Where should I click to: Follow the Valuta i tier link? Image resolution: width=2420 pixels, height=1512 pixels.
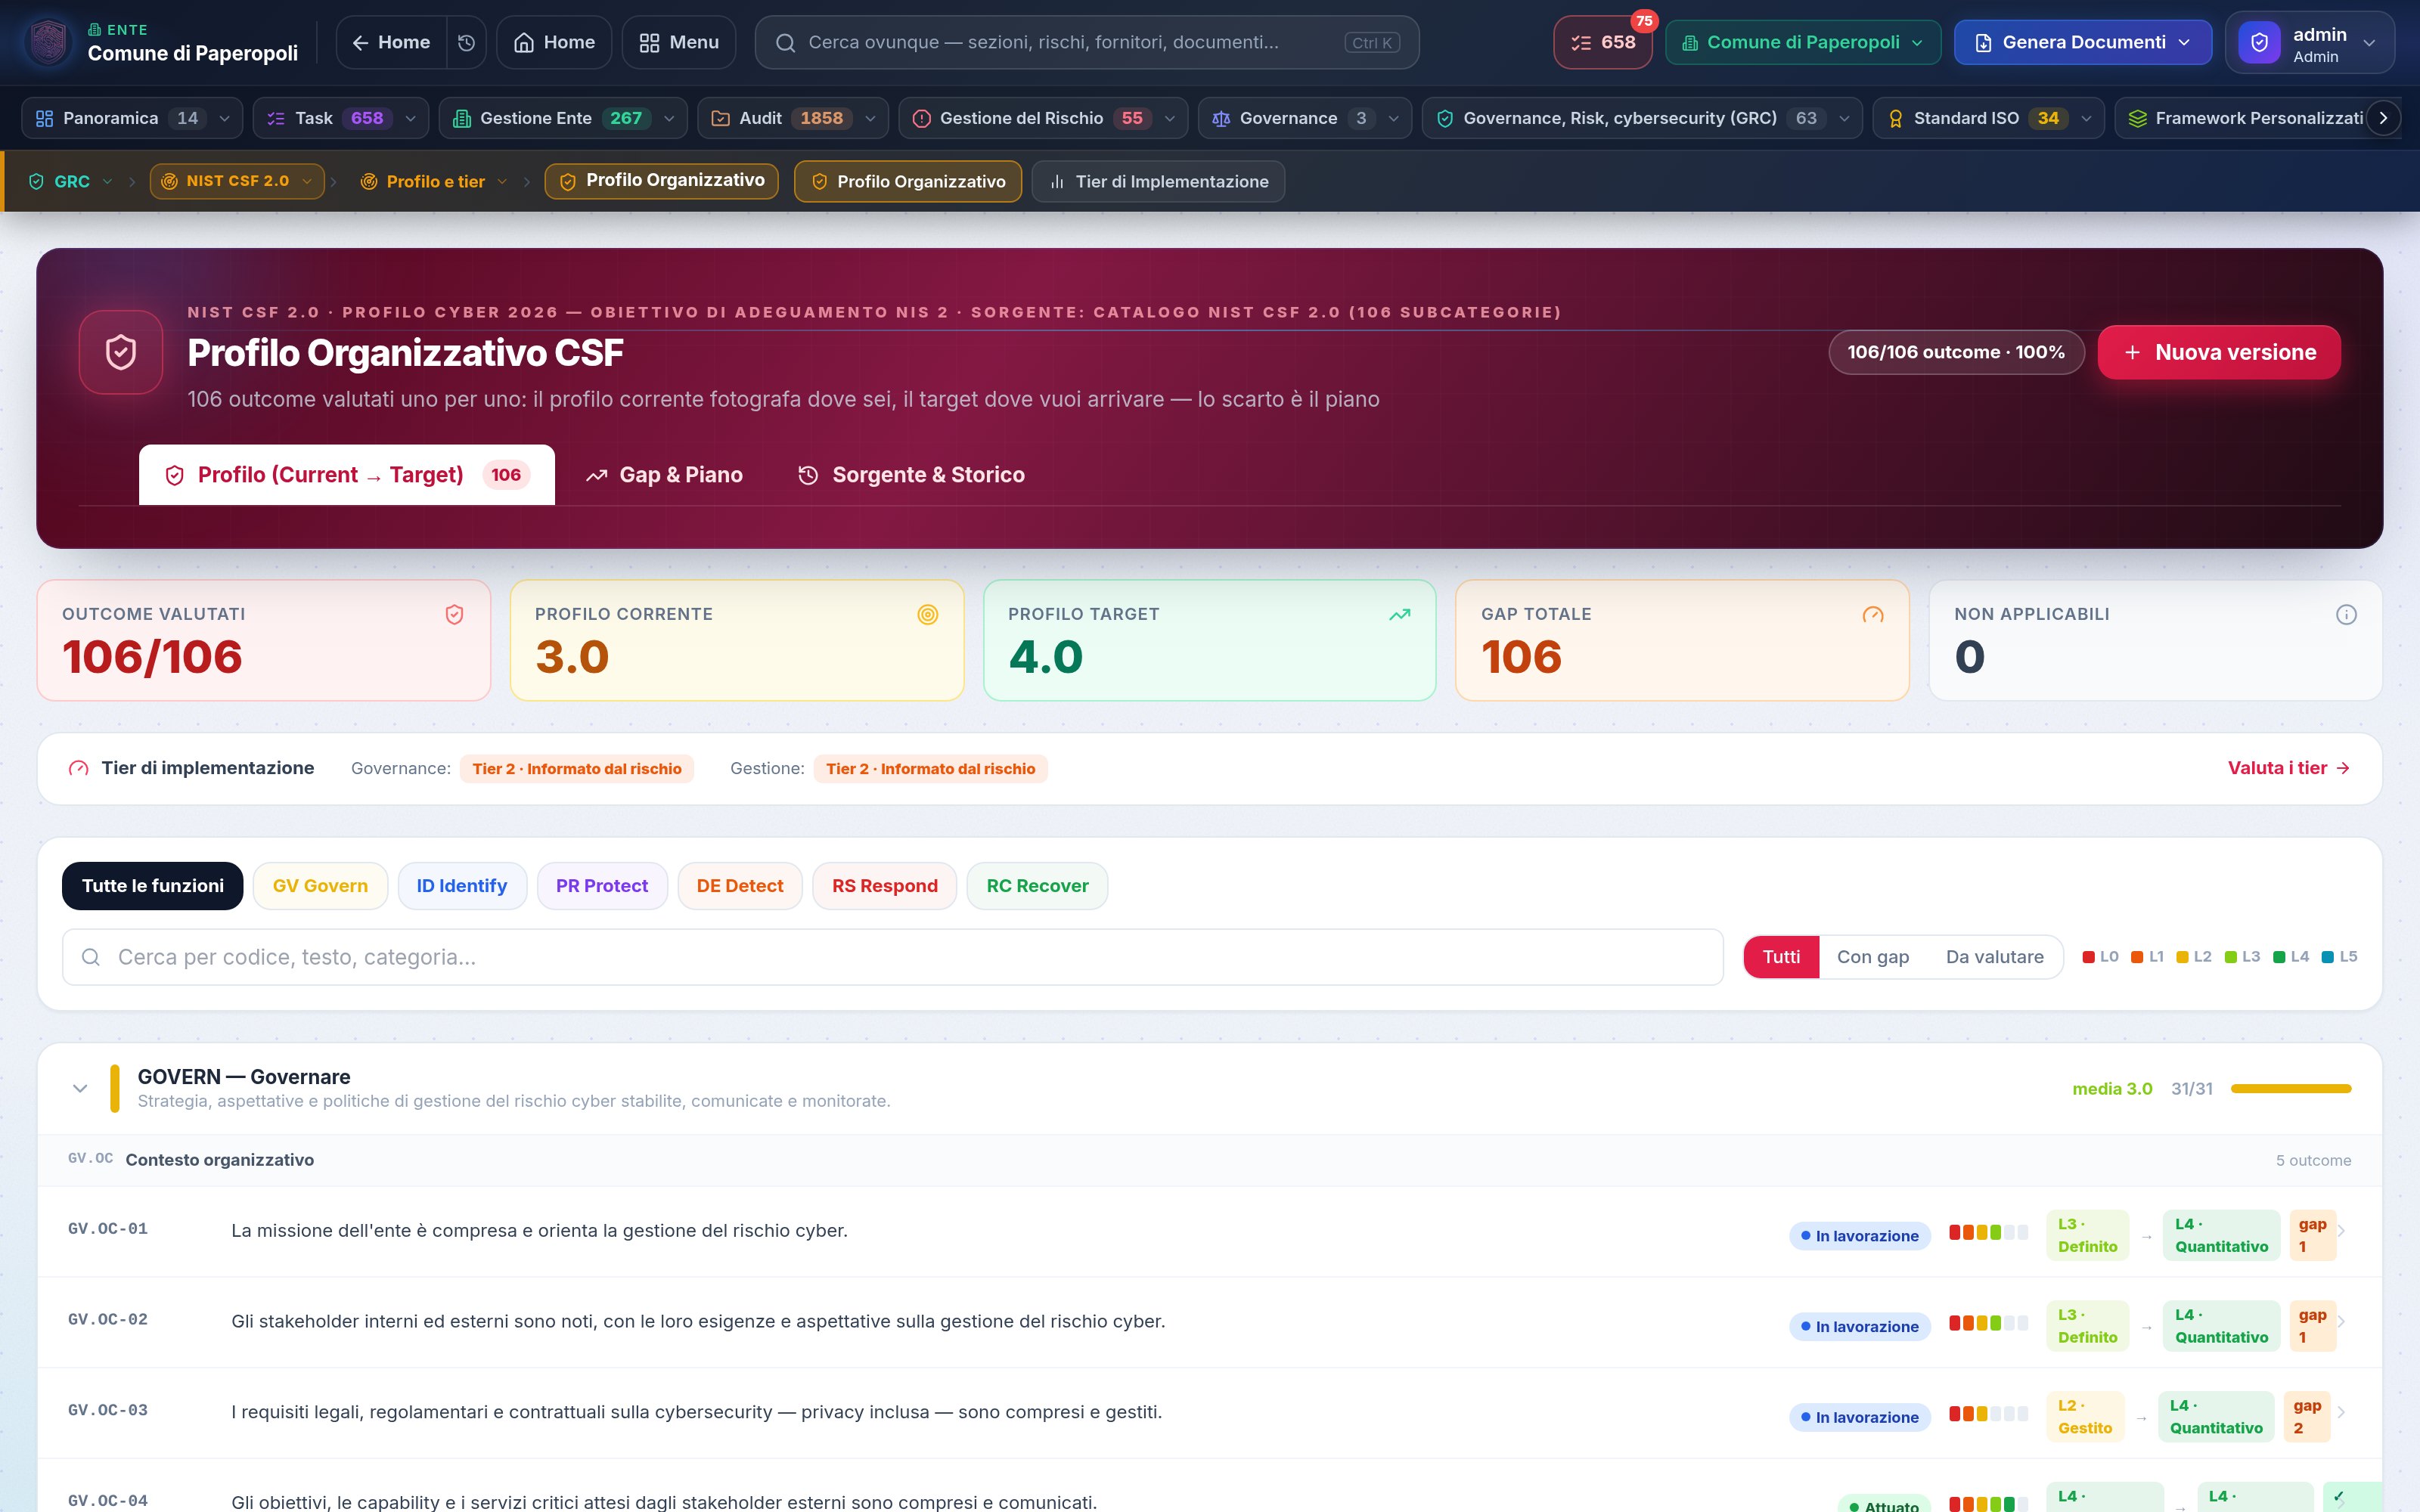2289,768
